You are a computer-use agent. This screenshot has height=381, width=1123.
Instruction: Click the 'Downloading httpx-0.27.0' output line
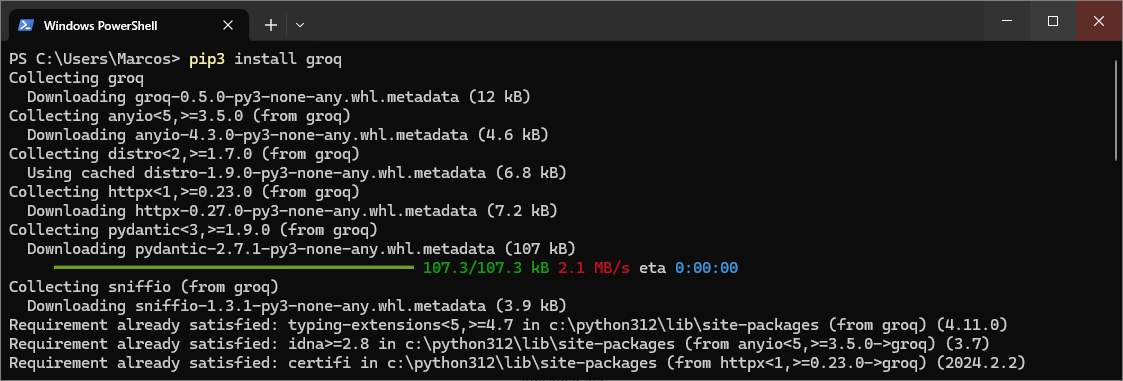click(x=292, y=211)
